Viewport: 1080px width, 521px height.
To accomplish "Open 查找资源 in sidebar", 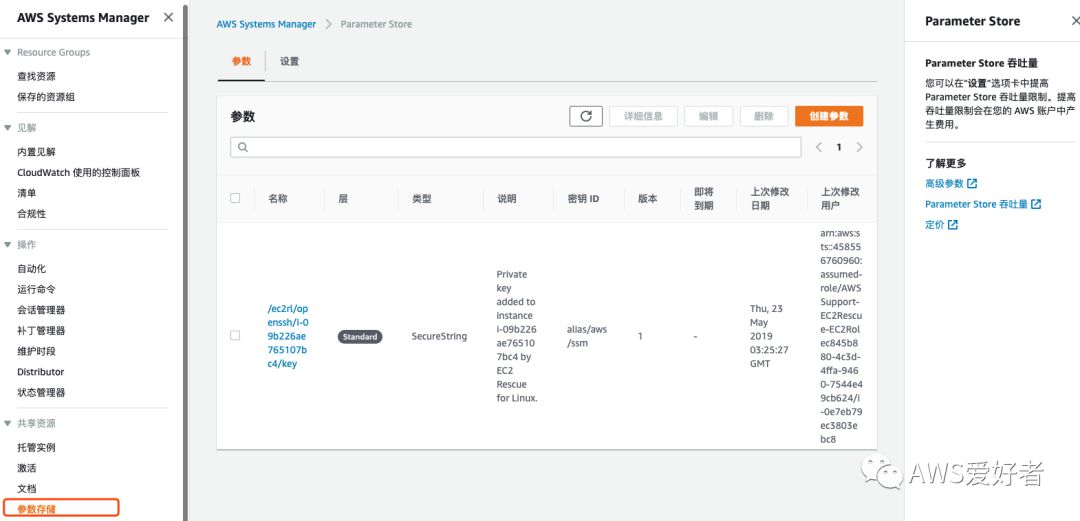I will (x=37, y=76).
